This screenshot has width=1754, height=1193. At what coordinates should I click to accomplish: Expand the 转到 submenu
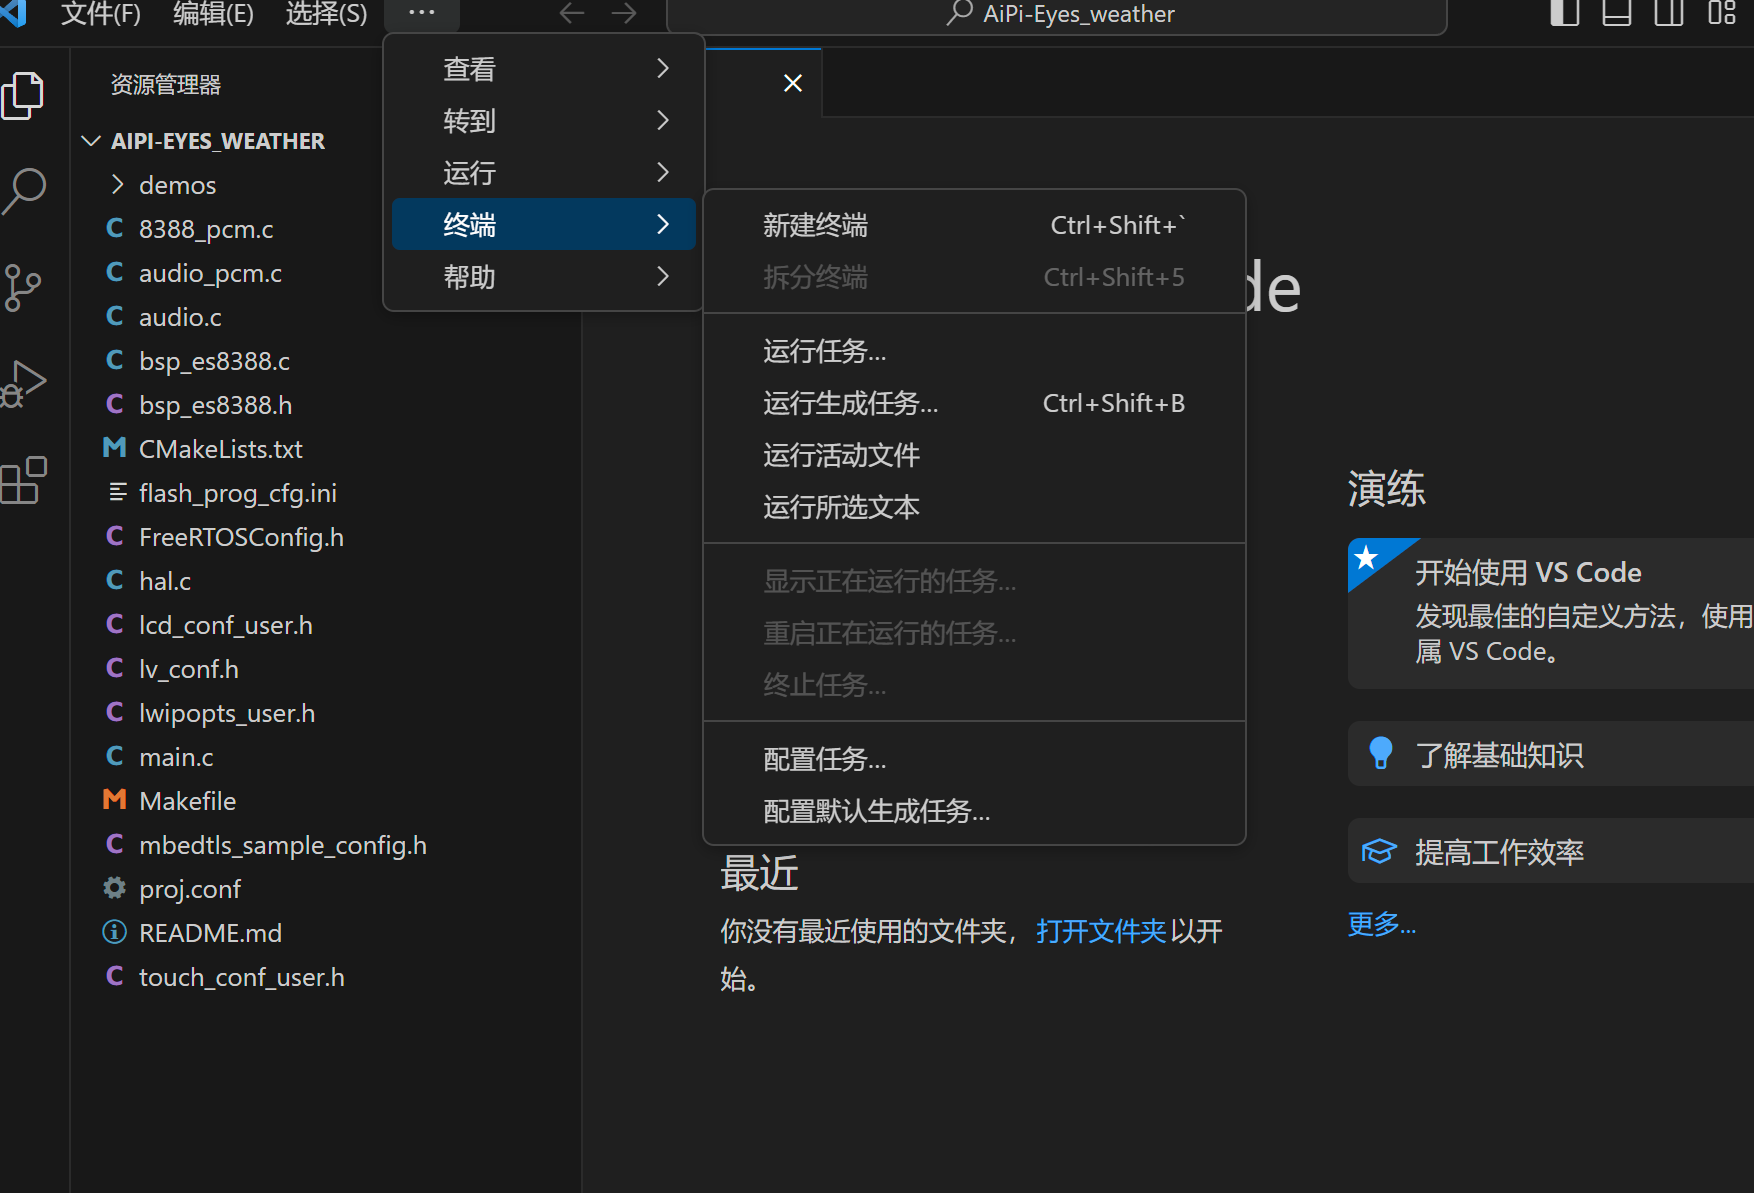544,121
